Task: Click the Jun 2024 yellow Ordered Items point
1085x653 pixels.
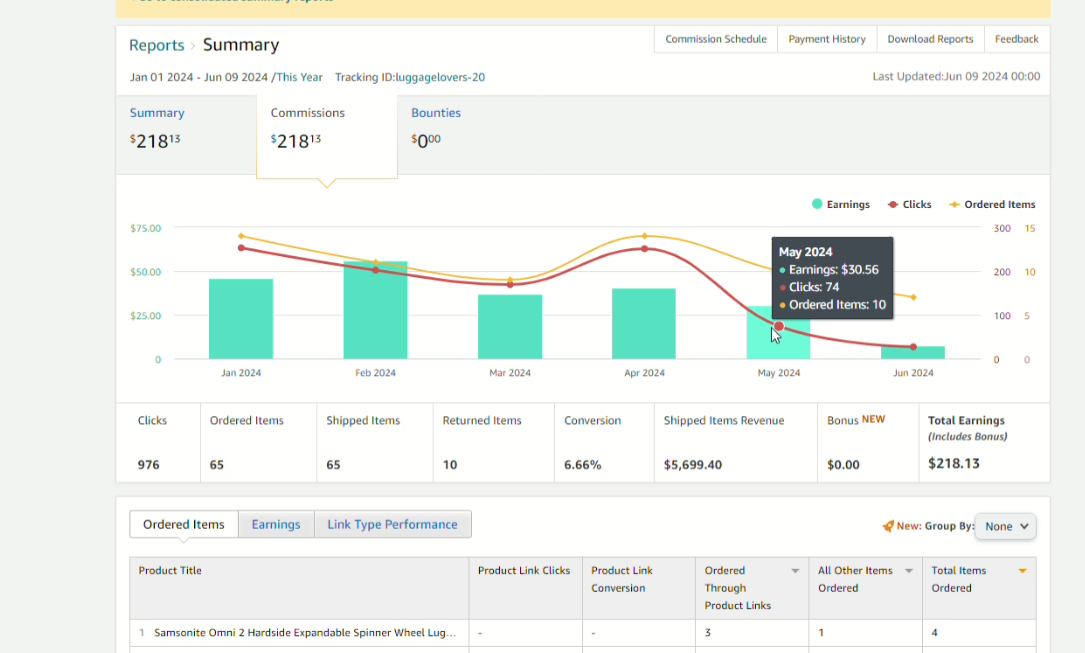Action: pos(913,297)
